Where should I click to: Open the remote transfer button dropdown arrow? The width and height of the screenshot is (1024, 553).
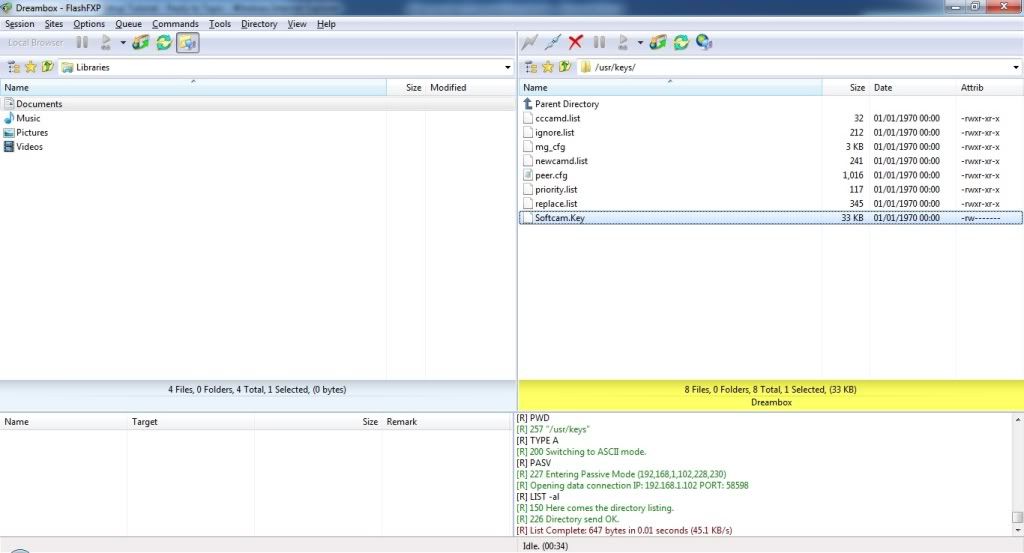tap(640, 42)
